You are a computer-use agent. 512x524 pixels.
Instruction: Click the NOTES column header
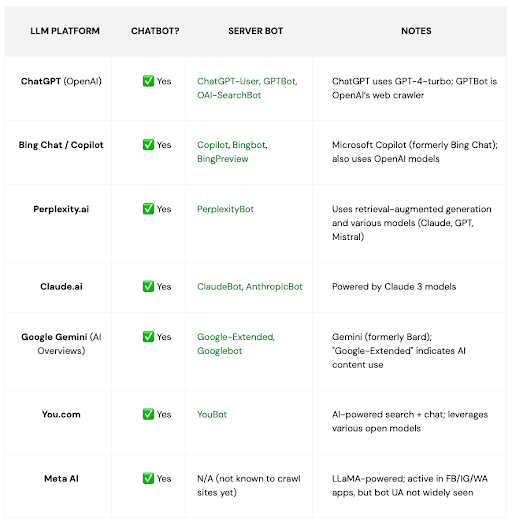pyautogui.click(x=416, y=31)
